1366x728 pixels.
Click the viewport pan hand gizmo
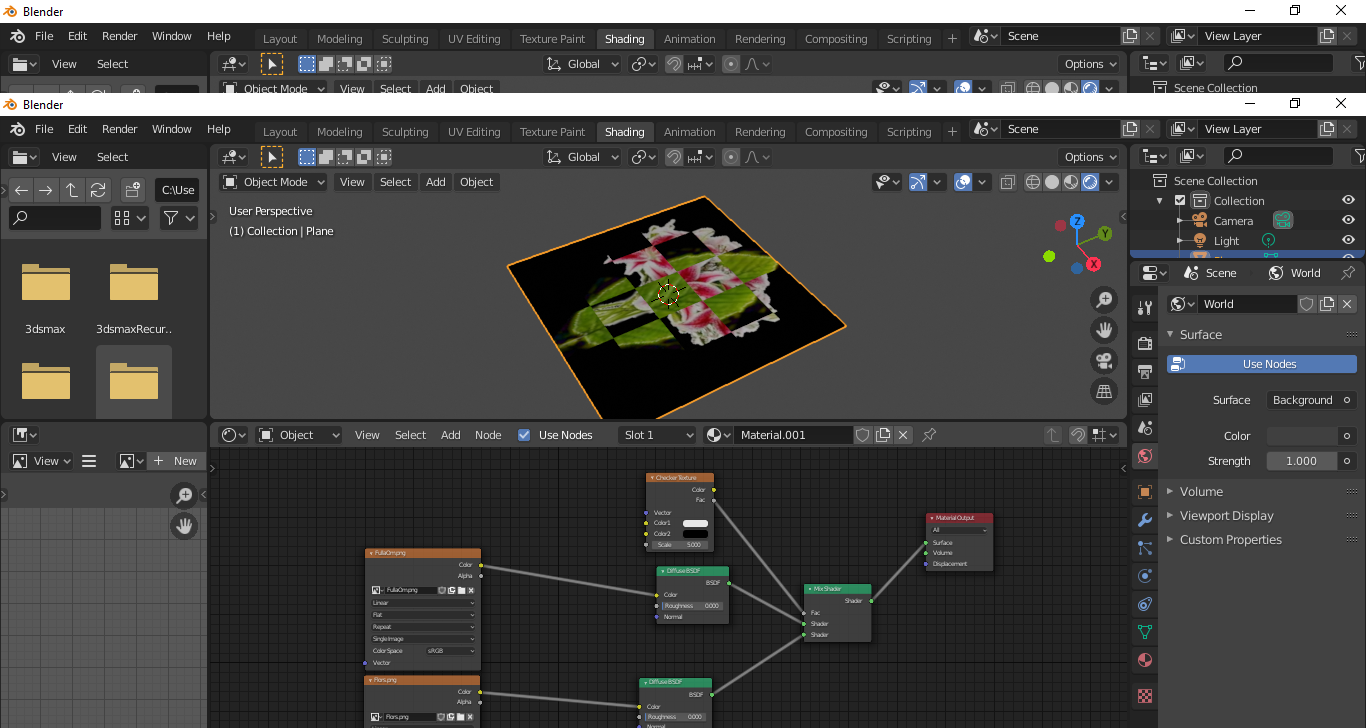click(x=1104, y=329)
